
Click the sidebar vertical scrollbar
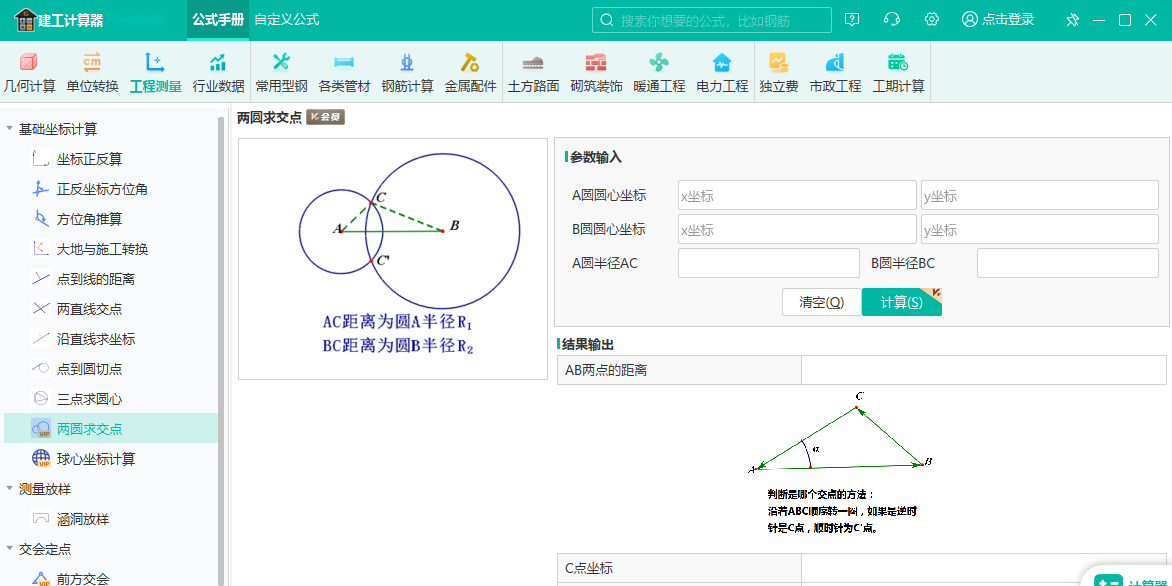221,350
